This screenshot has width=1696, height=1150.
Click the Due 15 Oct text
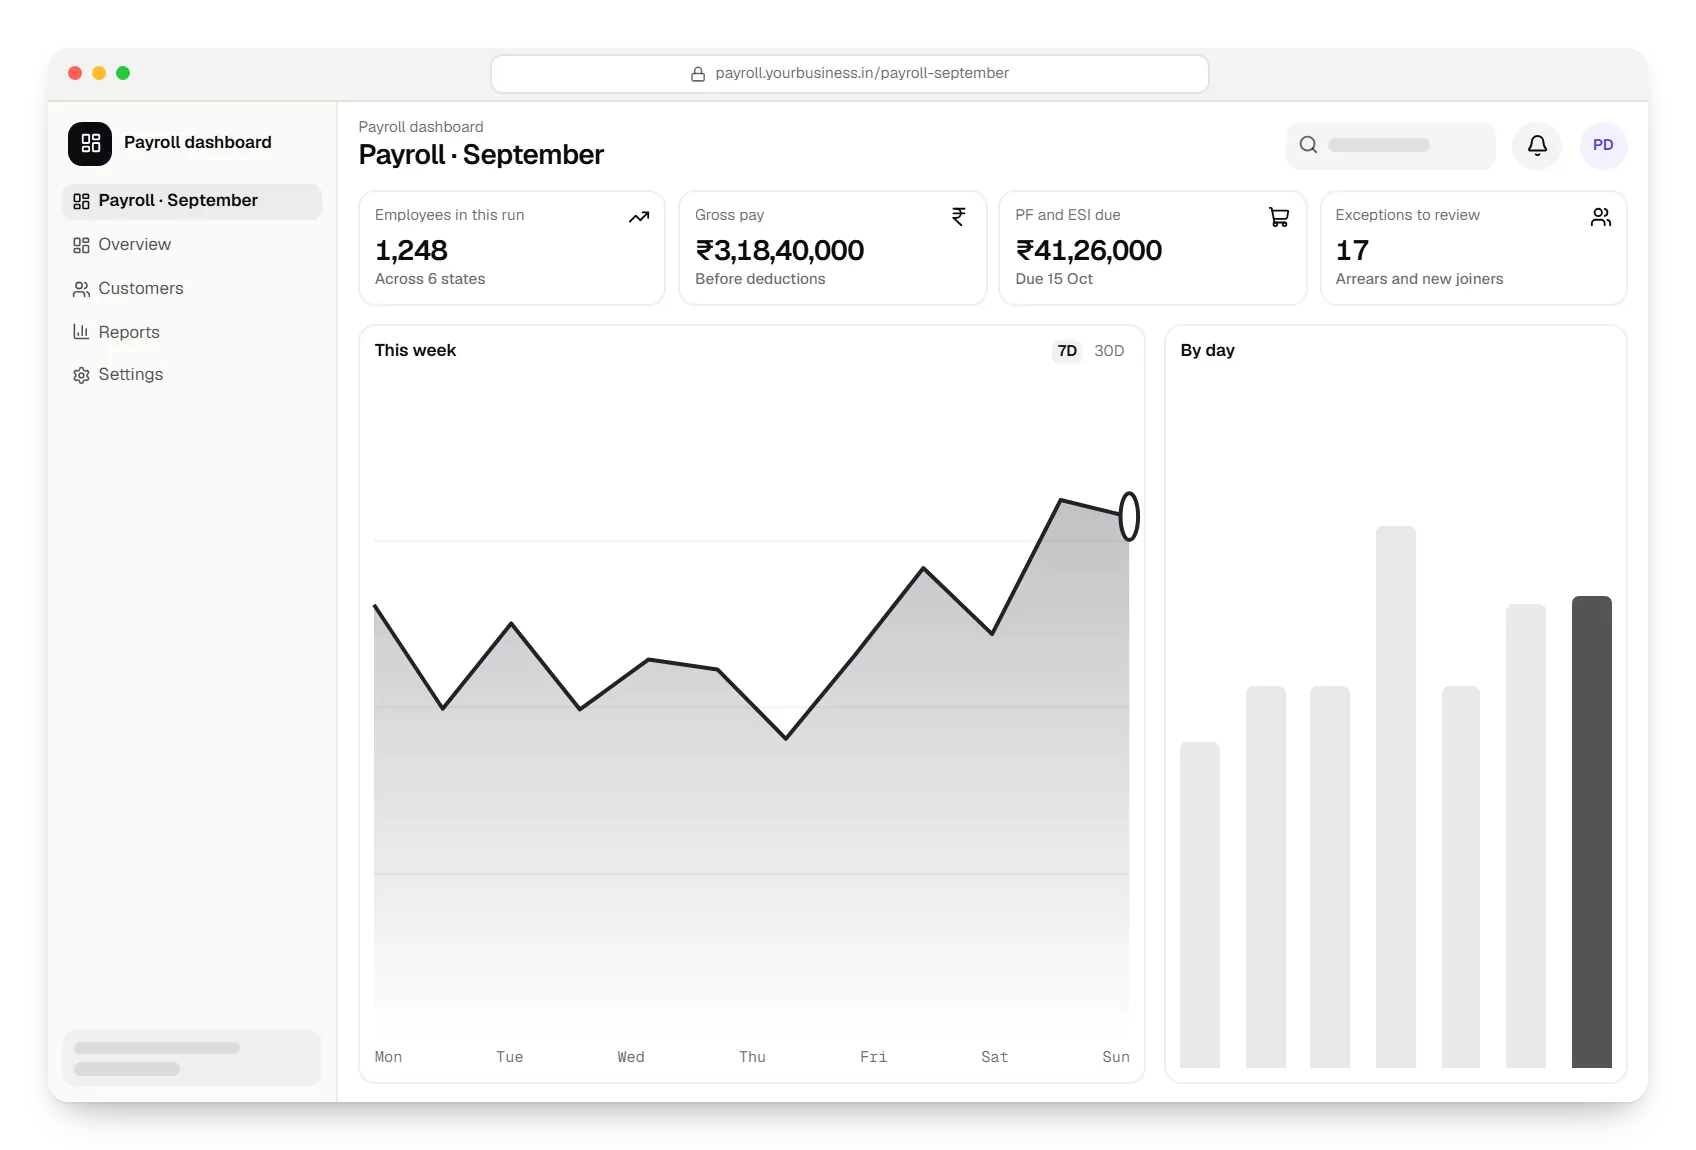(1054, 279)
